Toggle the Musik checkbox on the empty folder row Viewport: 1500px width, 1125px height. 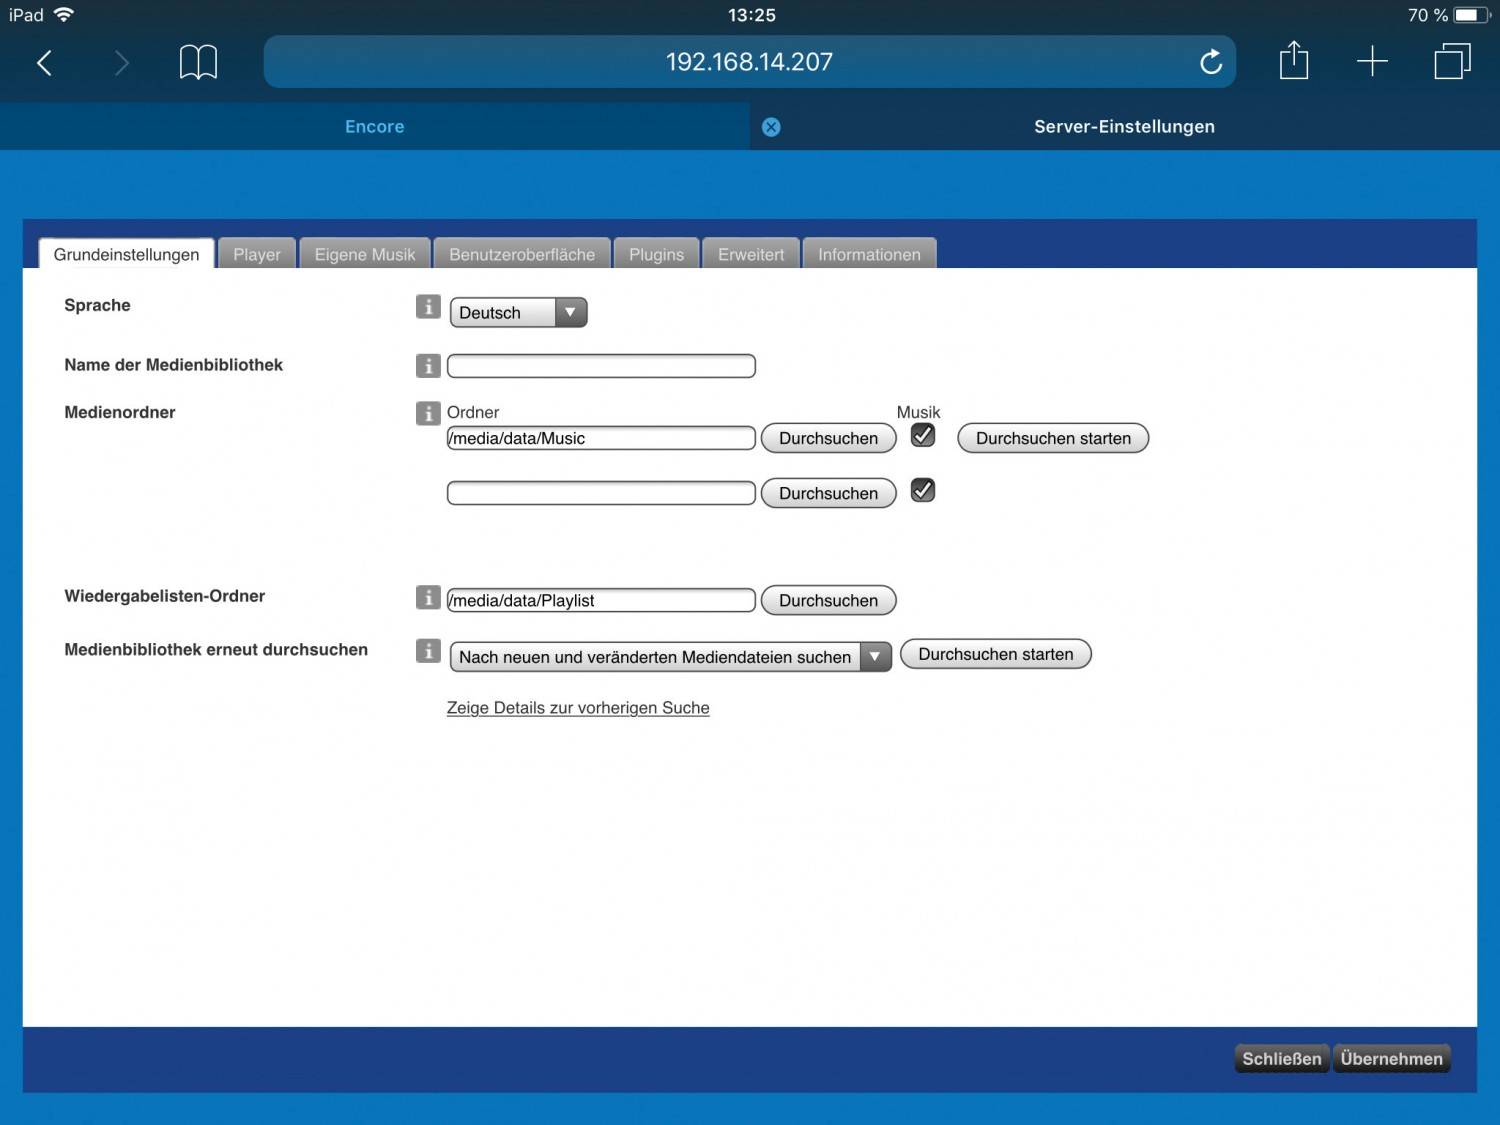click(x=923, y=491)
